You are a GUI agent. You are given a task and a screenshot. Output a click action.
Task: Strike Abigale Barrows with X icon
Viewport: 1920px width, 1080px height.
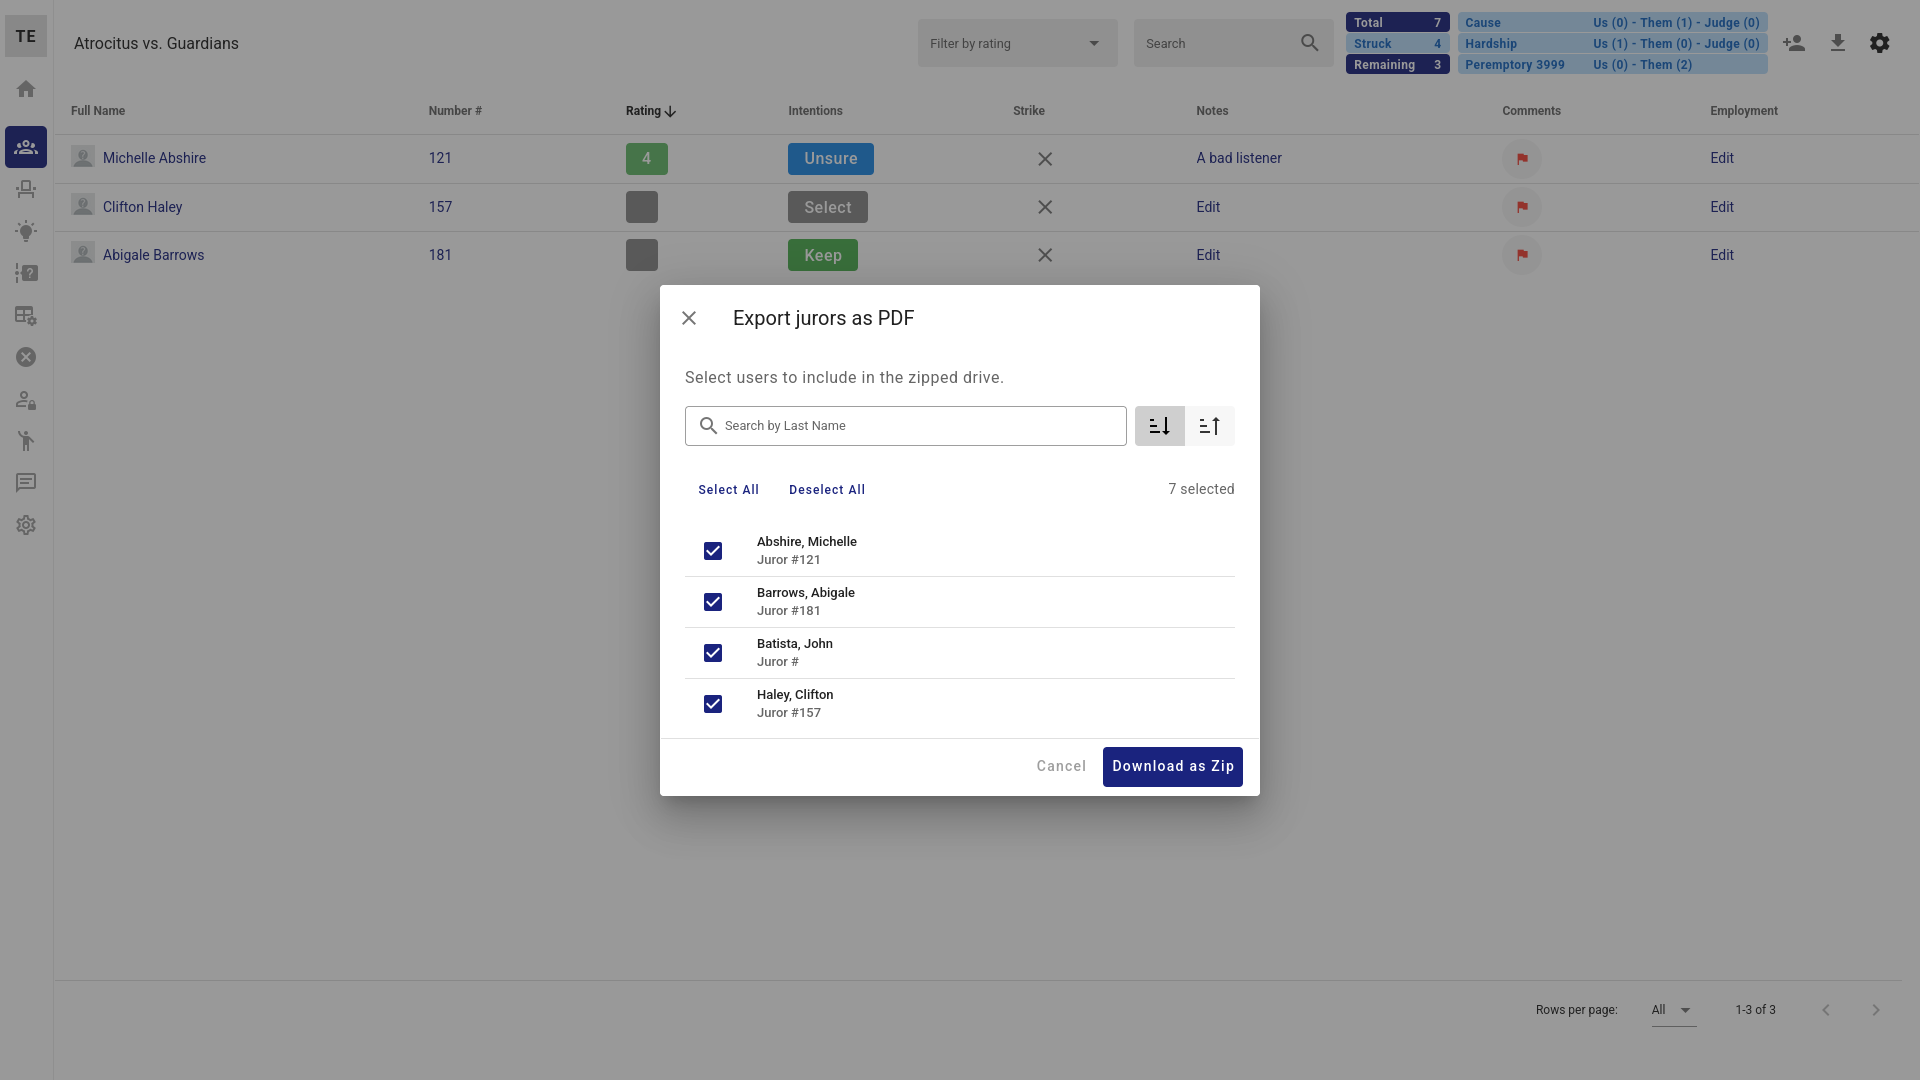click(1045, 255)
